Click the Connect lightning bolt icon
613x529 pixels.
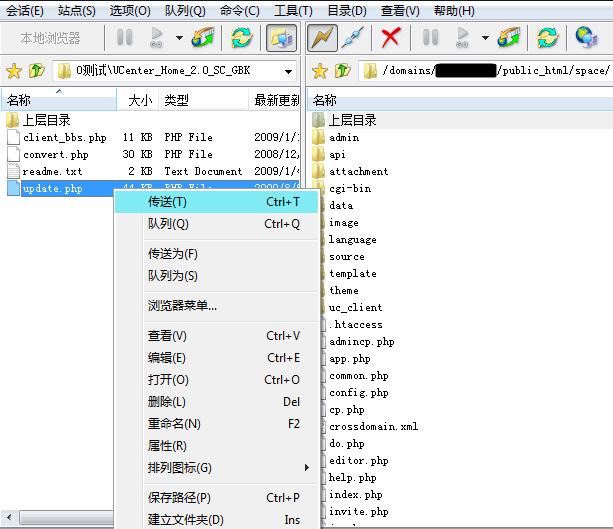click(x=322, y=39)
